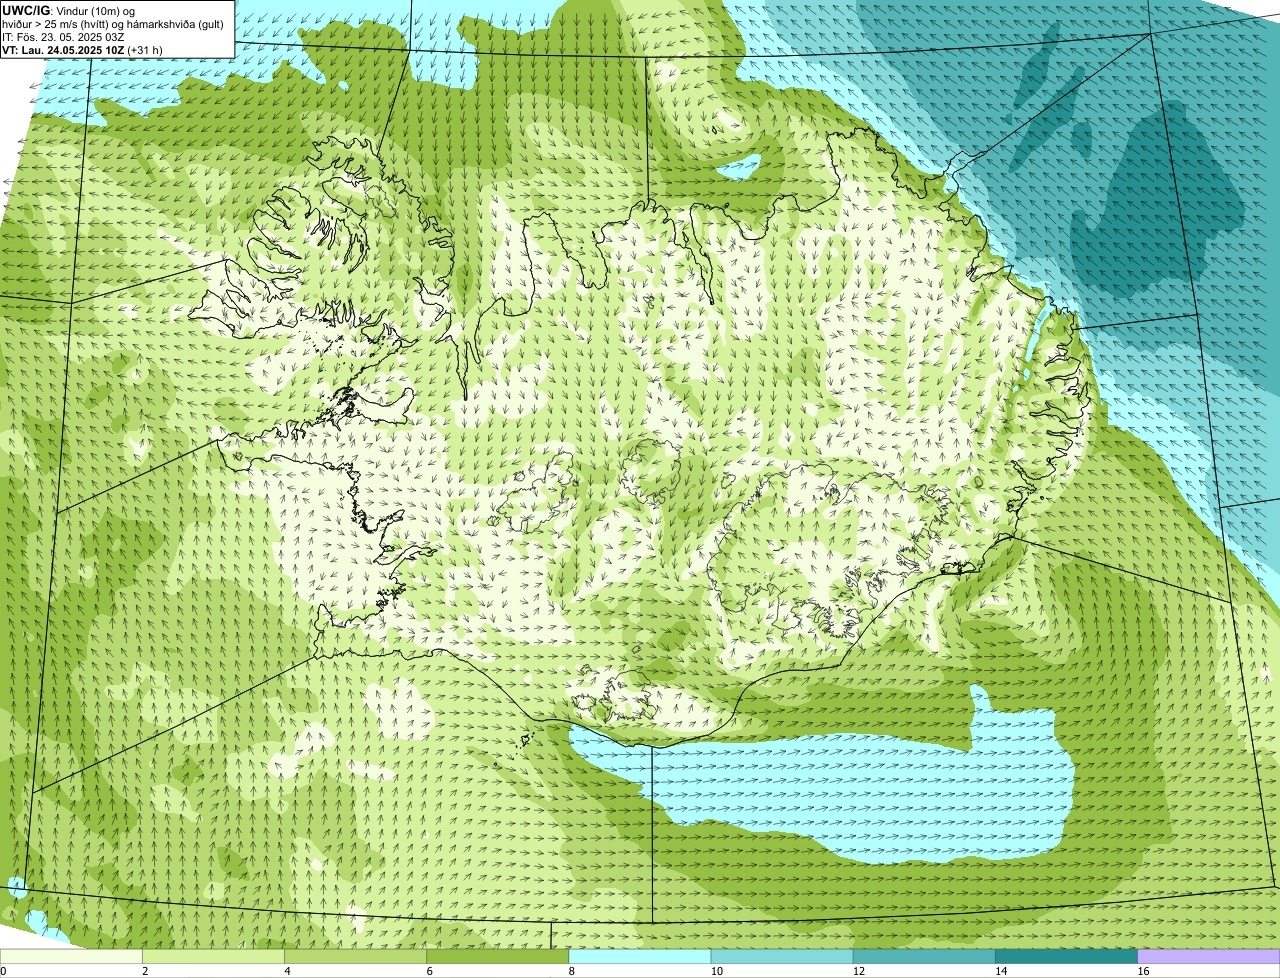This screenshot has width=1280, height=978.
Task: Click the legend tick label "16"
Action: [x=1142, y=971]
